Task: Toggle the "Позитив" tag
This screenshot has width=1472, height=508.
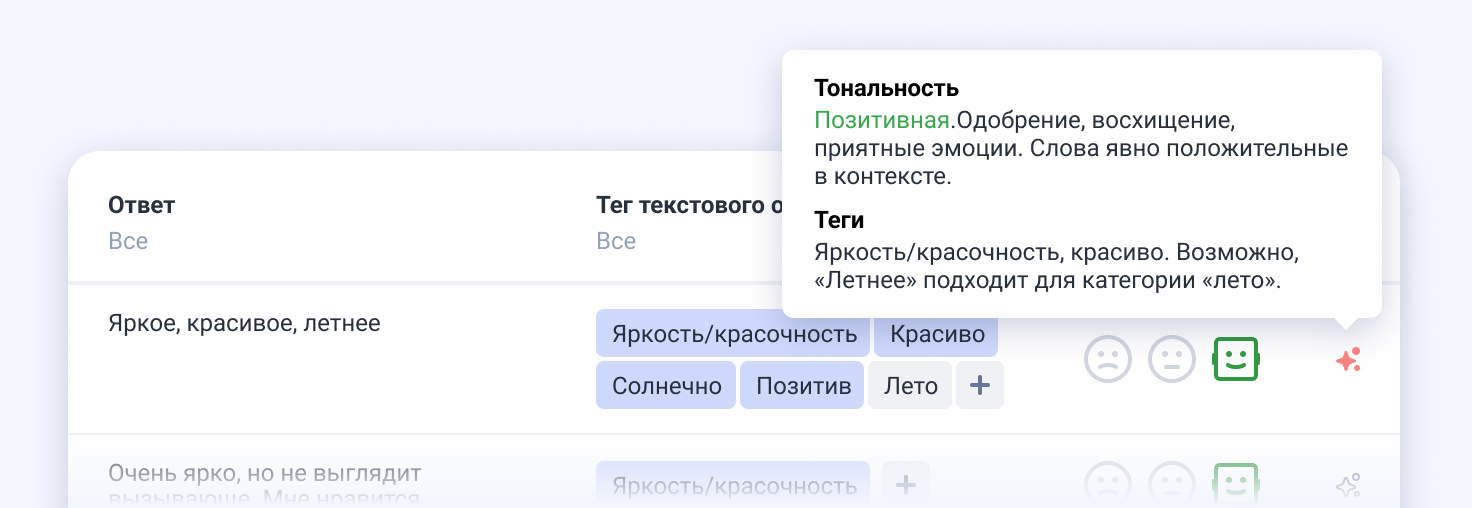Action: [x=802, y=386]
